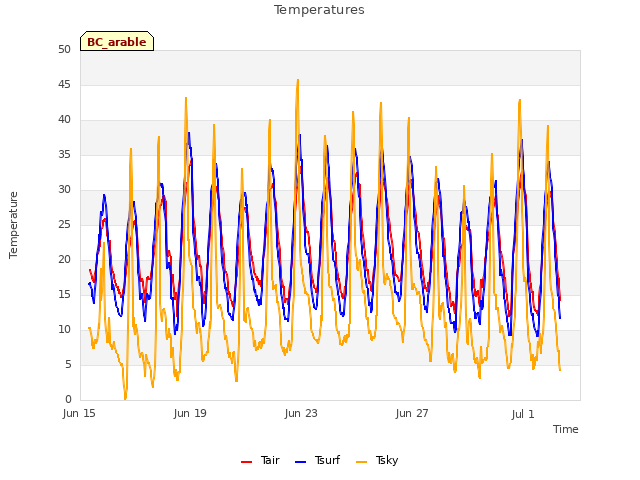
Task: Click the 0 y-axis tick label
Action: click(x=68, y=399)
